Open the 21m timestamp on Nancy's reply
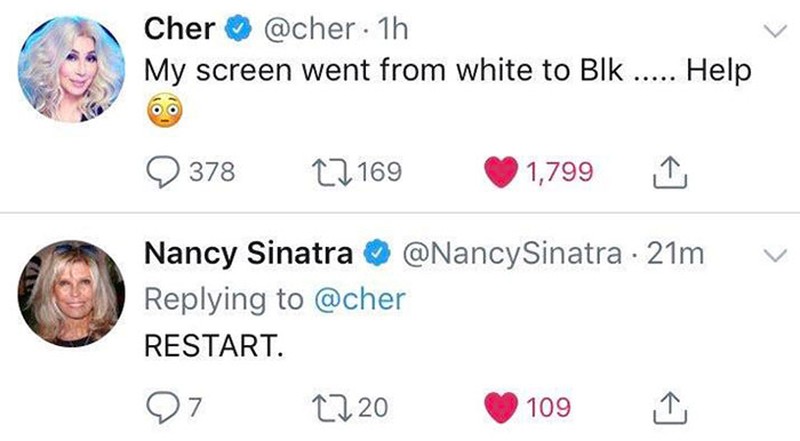Image resolution: width=800 pixels, height=441 pixels. point(676,256)
